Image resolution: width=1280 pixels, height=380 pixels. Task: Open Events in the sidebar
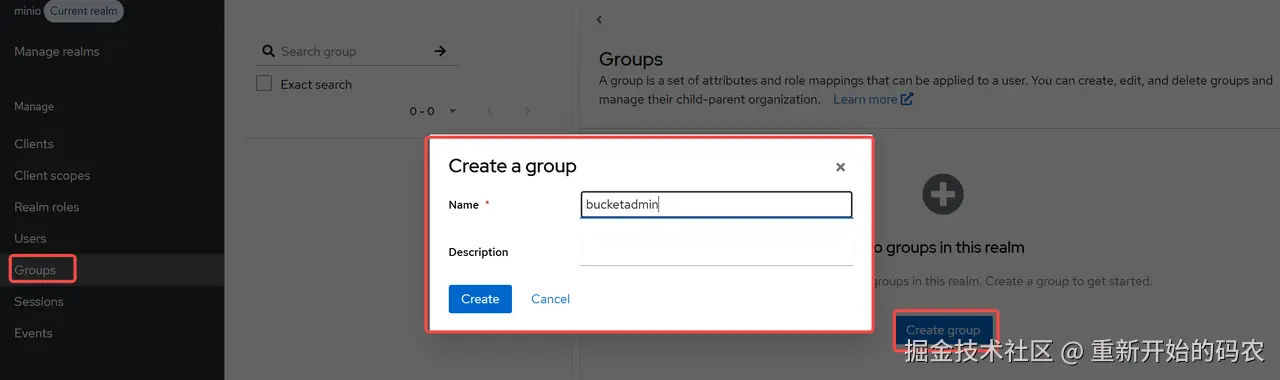coord(33,333)
